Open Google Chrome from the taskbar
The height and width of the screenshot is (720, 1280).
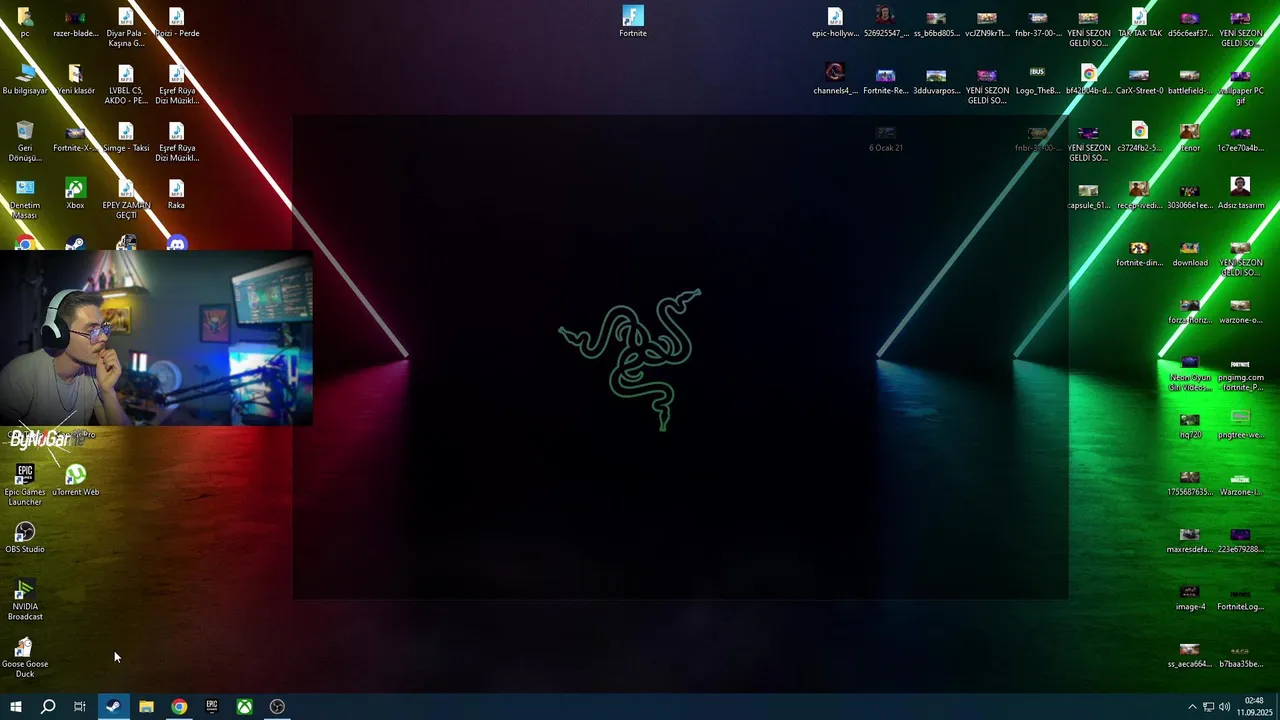(179, 707)
